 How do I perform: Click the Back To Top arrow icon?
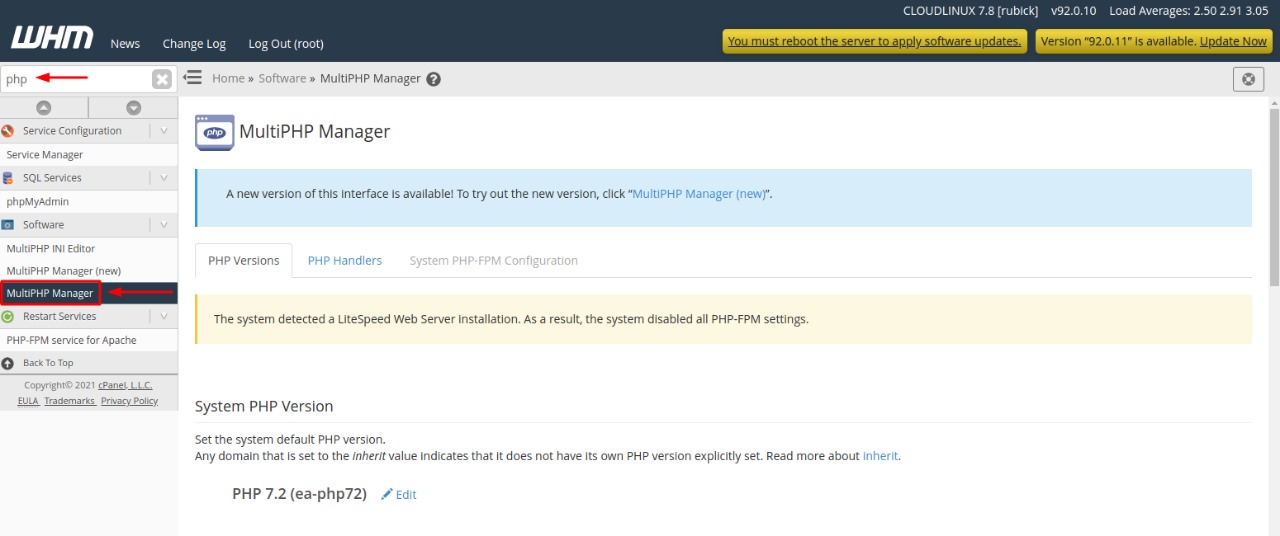(8, 363)
